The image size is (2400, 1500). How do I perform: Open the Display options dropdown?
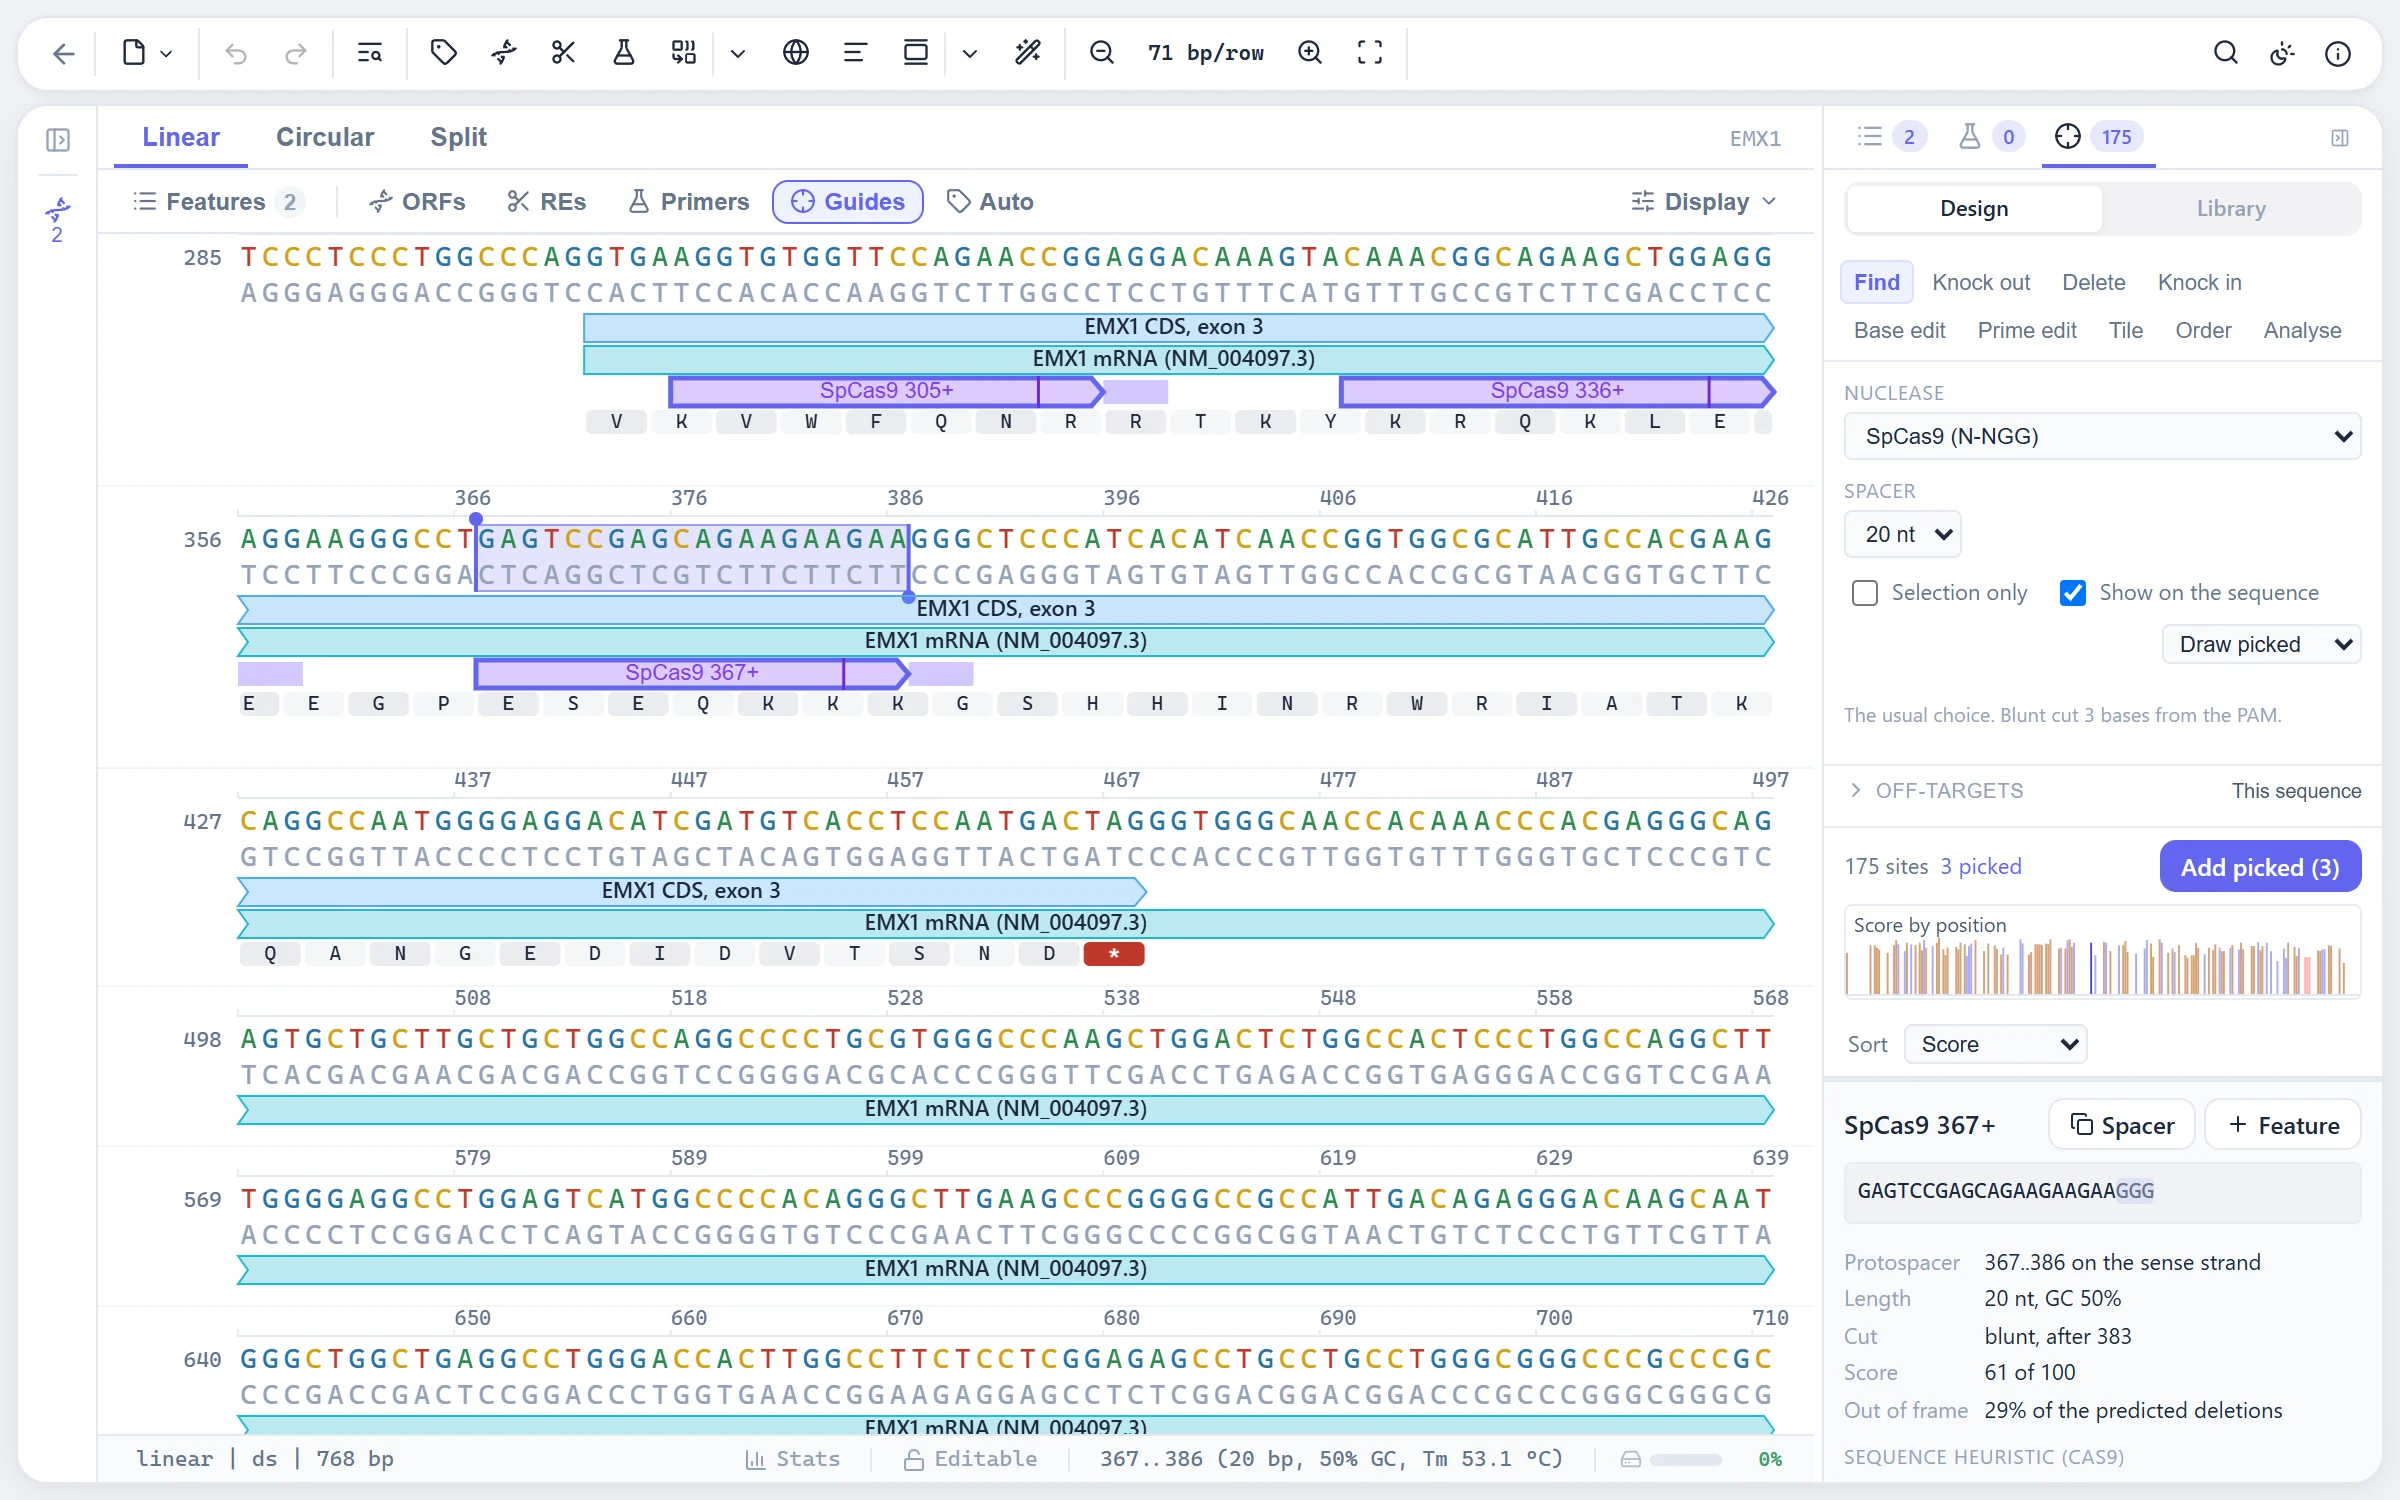tap(1704, 202)
